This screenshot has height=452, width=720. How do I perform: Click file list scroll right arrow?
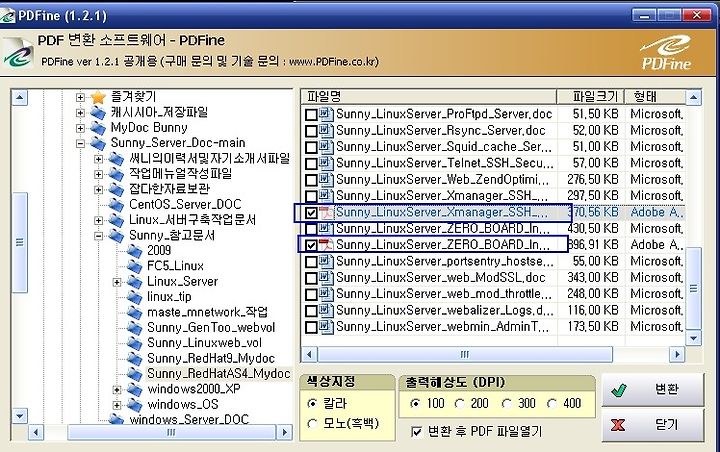676,355
